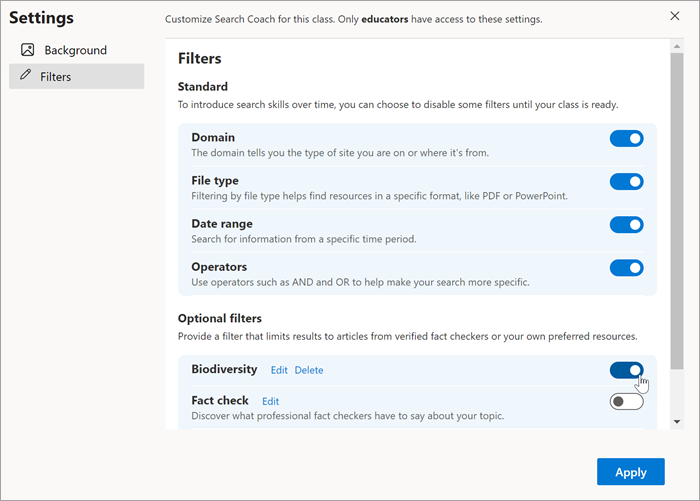Click the scrollbar up arrow
This screenshot has height=501, width=700.
click(677, 46)
